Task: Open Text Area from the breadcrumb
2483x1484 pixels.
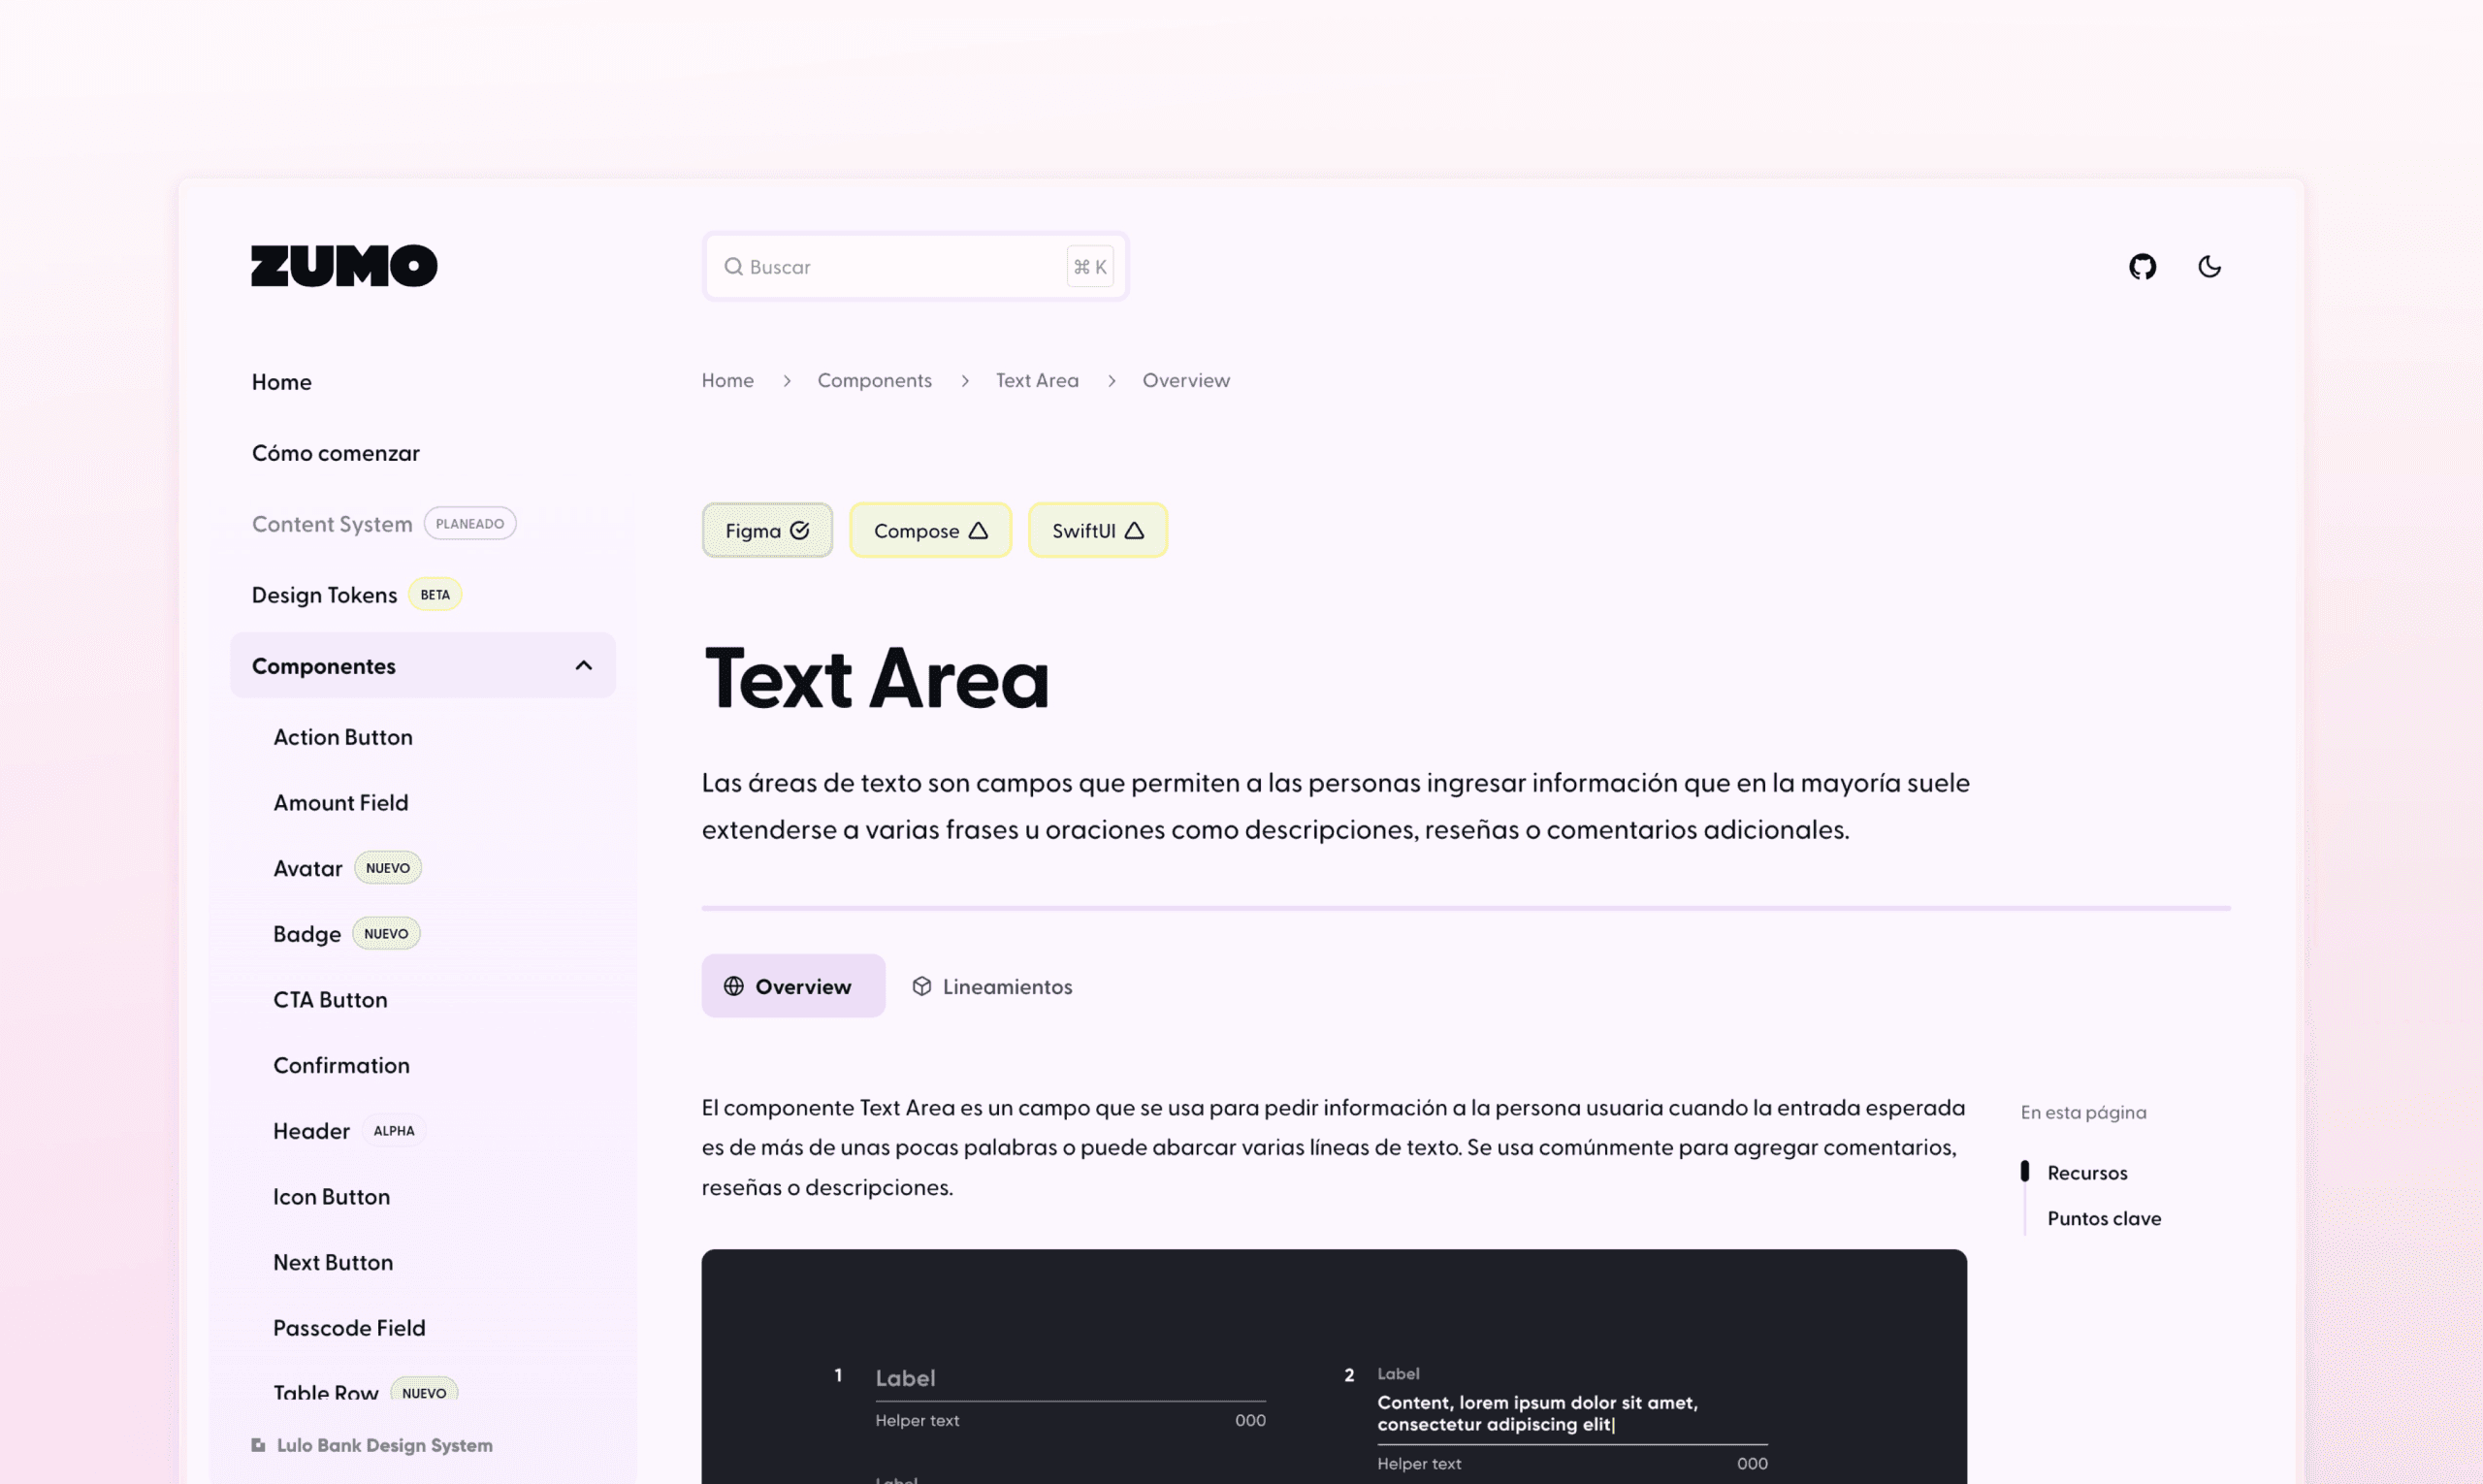Action: point(1036,380)
